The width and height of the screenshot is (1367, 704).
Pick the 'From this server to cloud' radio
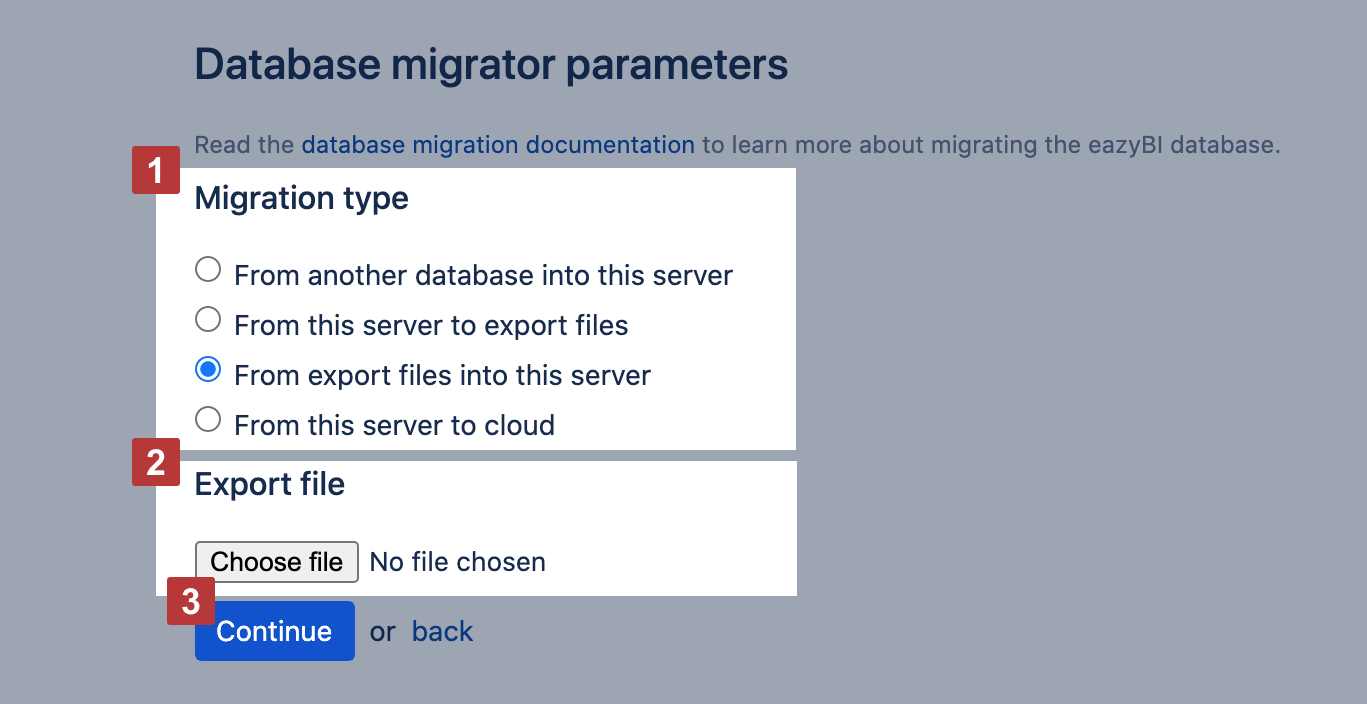coord(208,420)
